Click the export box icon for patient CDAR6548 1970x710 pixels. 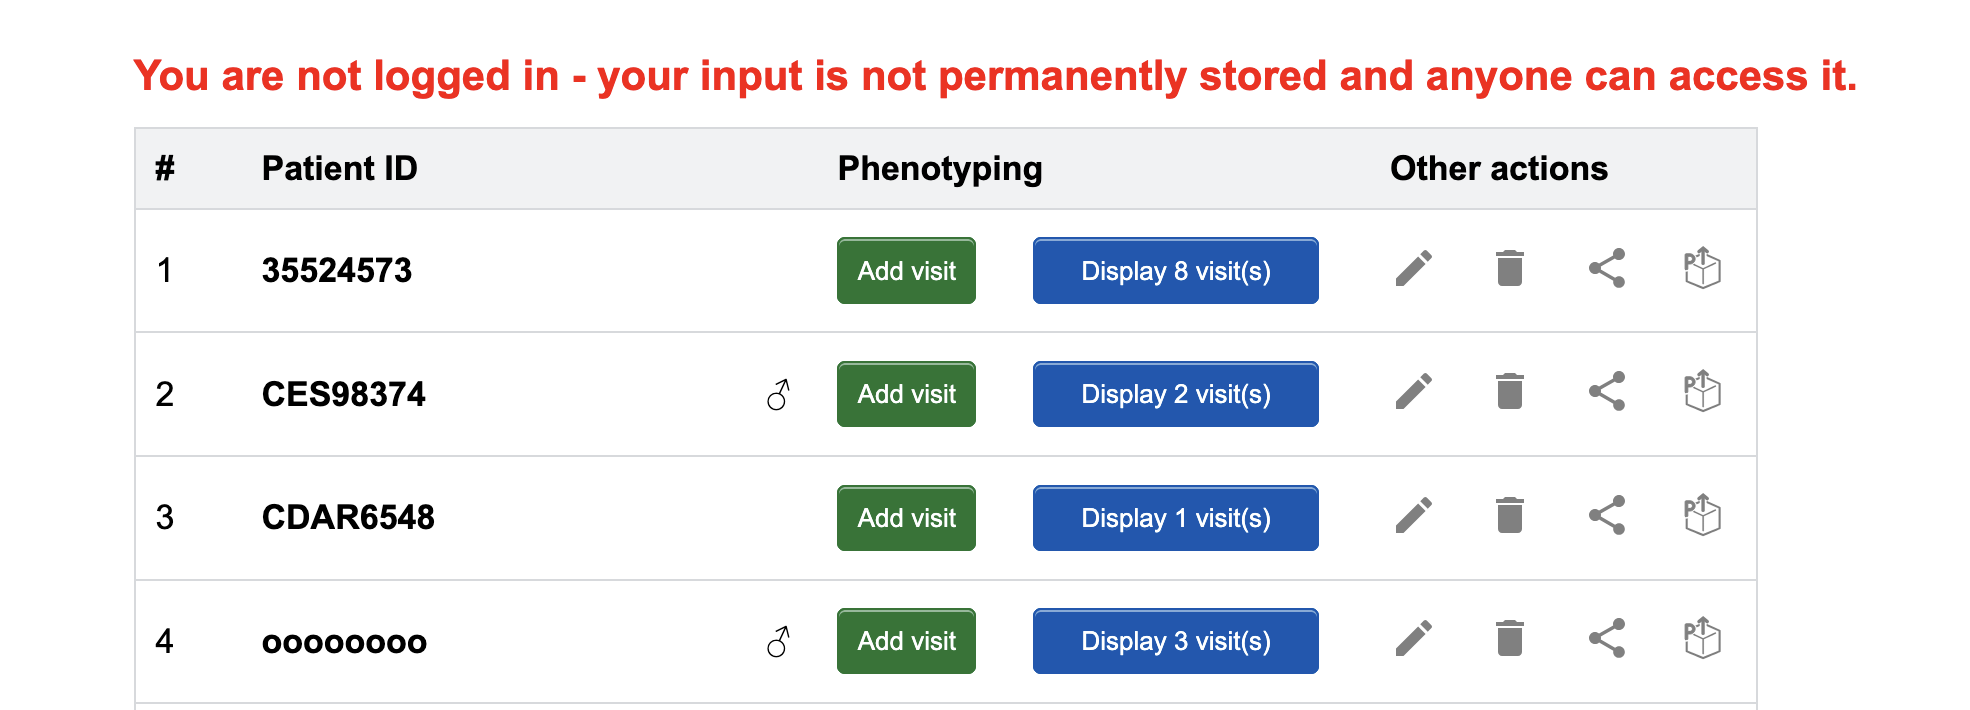[x=1702, y=515]
